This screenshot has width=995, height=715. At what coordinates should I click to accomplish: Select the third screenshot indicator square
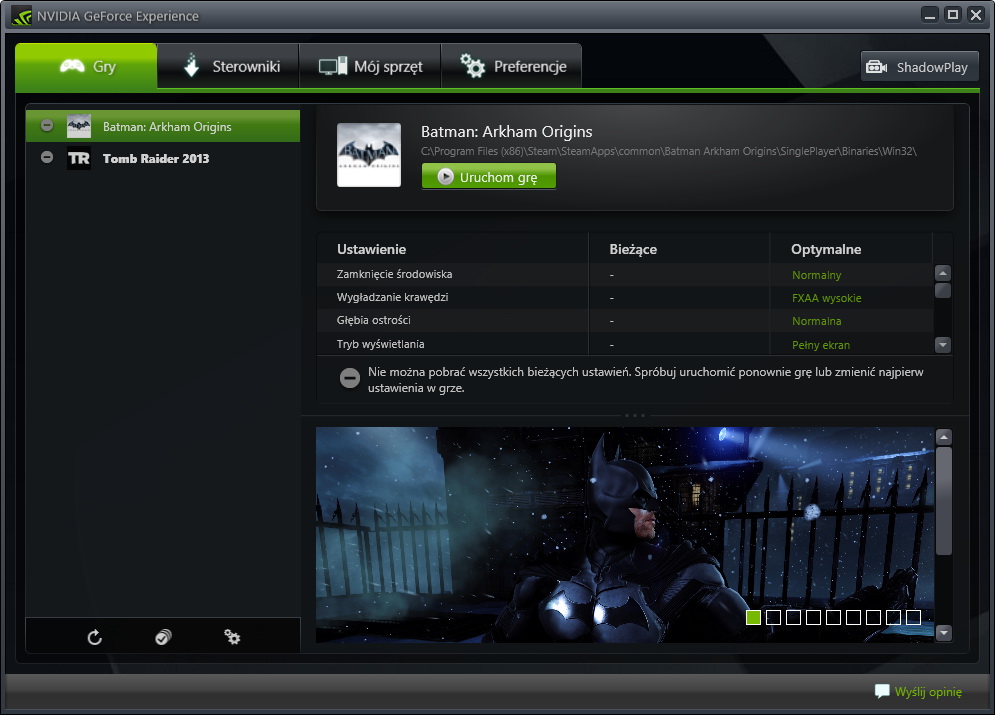[x=793, y=617]
